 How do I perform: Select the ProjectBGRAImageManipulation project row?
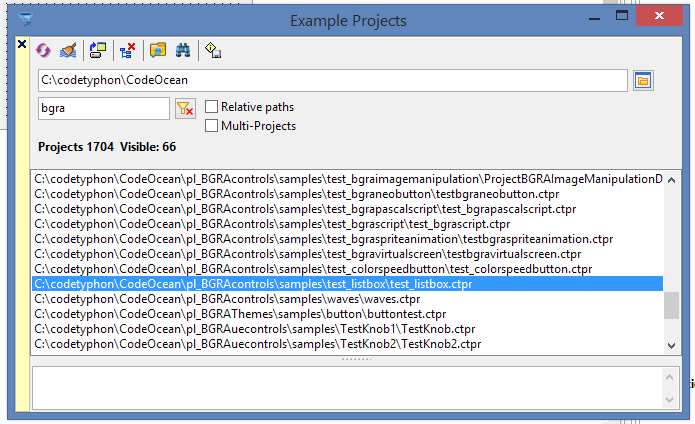pyautogui.click(x=348, y=179)
